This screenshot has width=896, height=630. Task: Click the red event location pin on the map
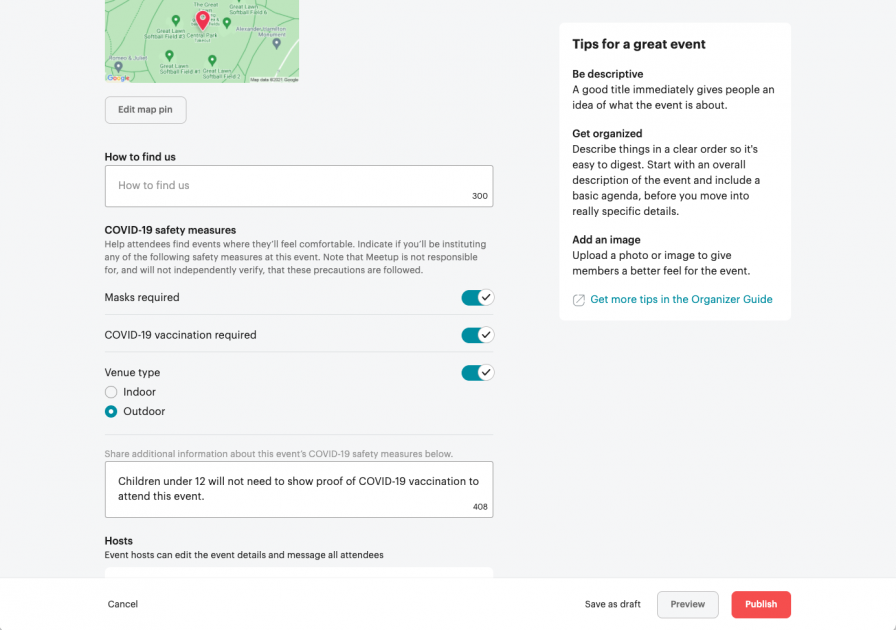[x=202, y=21]
